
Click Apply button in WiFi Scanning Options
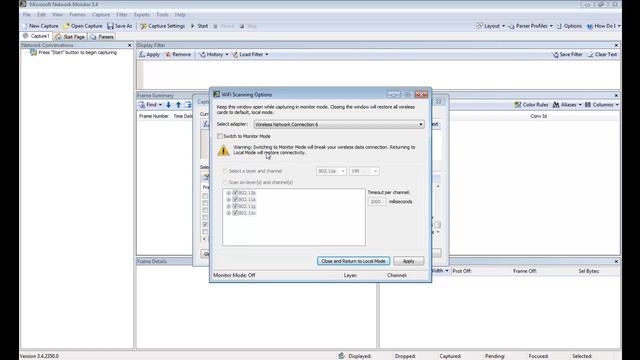[x=409, y=261]
